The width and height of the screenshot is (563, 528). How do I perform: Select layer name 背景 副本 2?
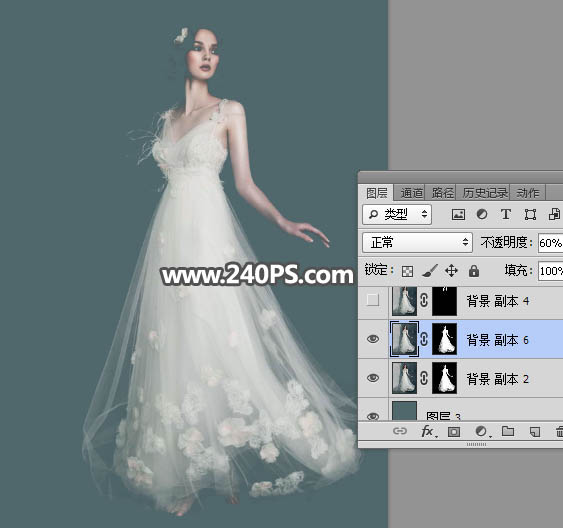click(498, 379)
